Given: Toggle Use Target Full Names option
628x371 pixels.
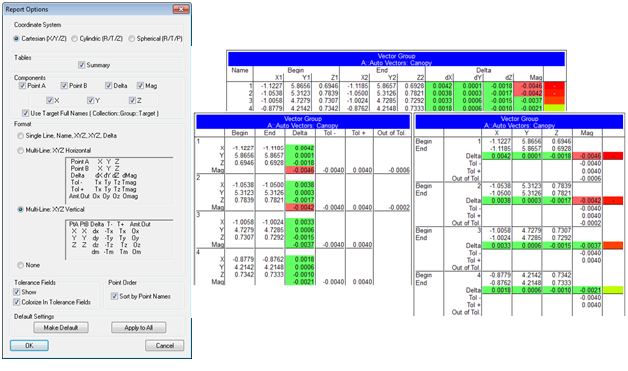Looking at the screenshot, I should click(26, 113).
